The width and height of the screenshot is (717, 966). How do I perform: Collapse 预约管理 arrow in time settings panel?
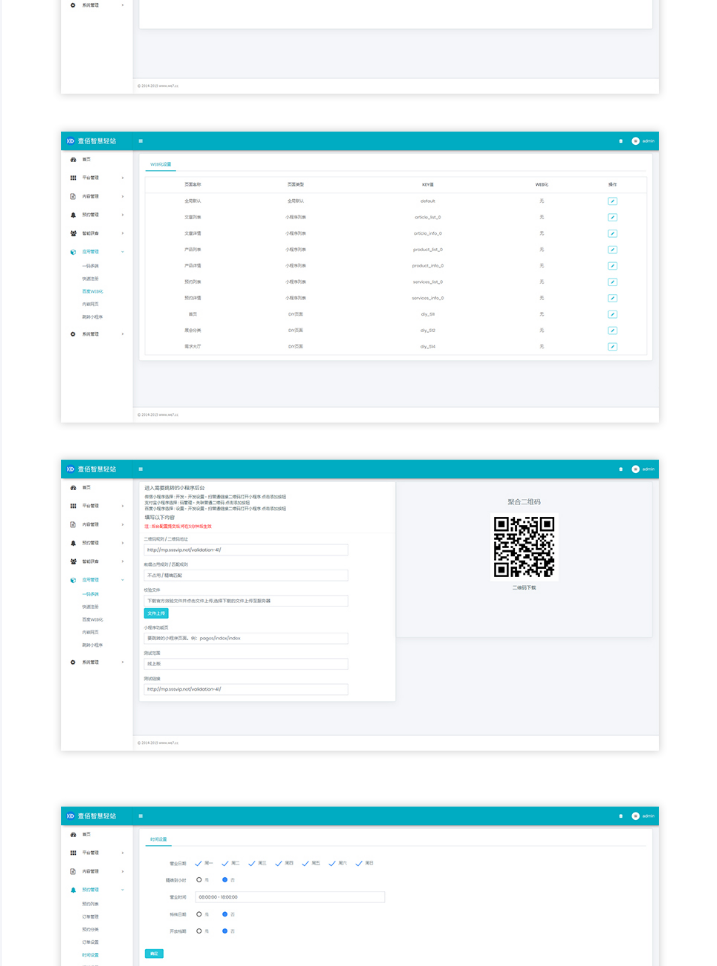(123, 890)
